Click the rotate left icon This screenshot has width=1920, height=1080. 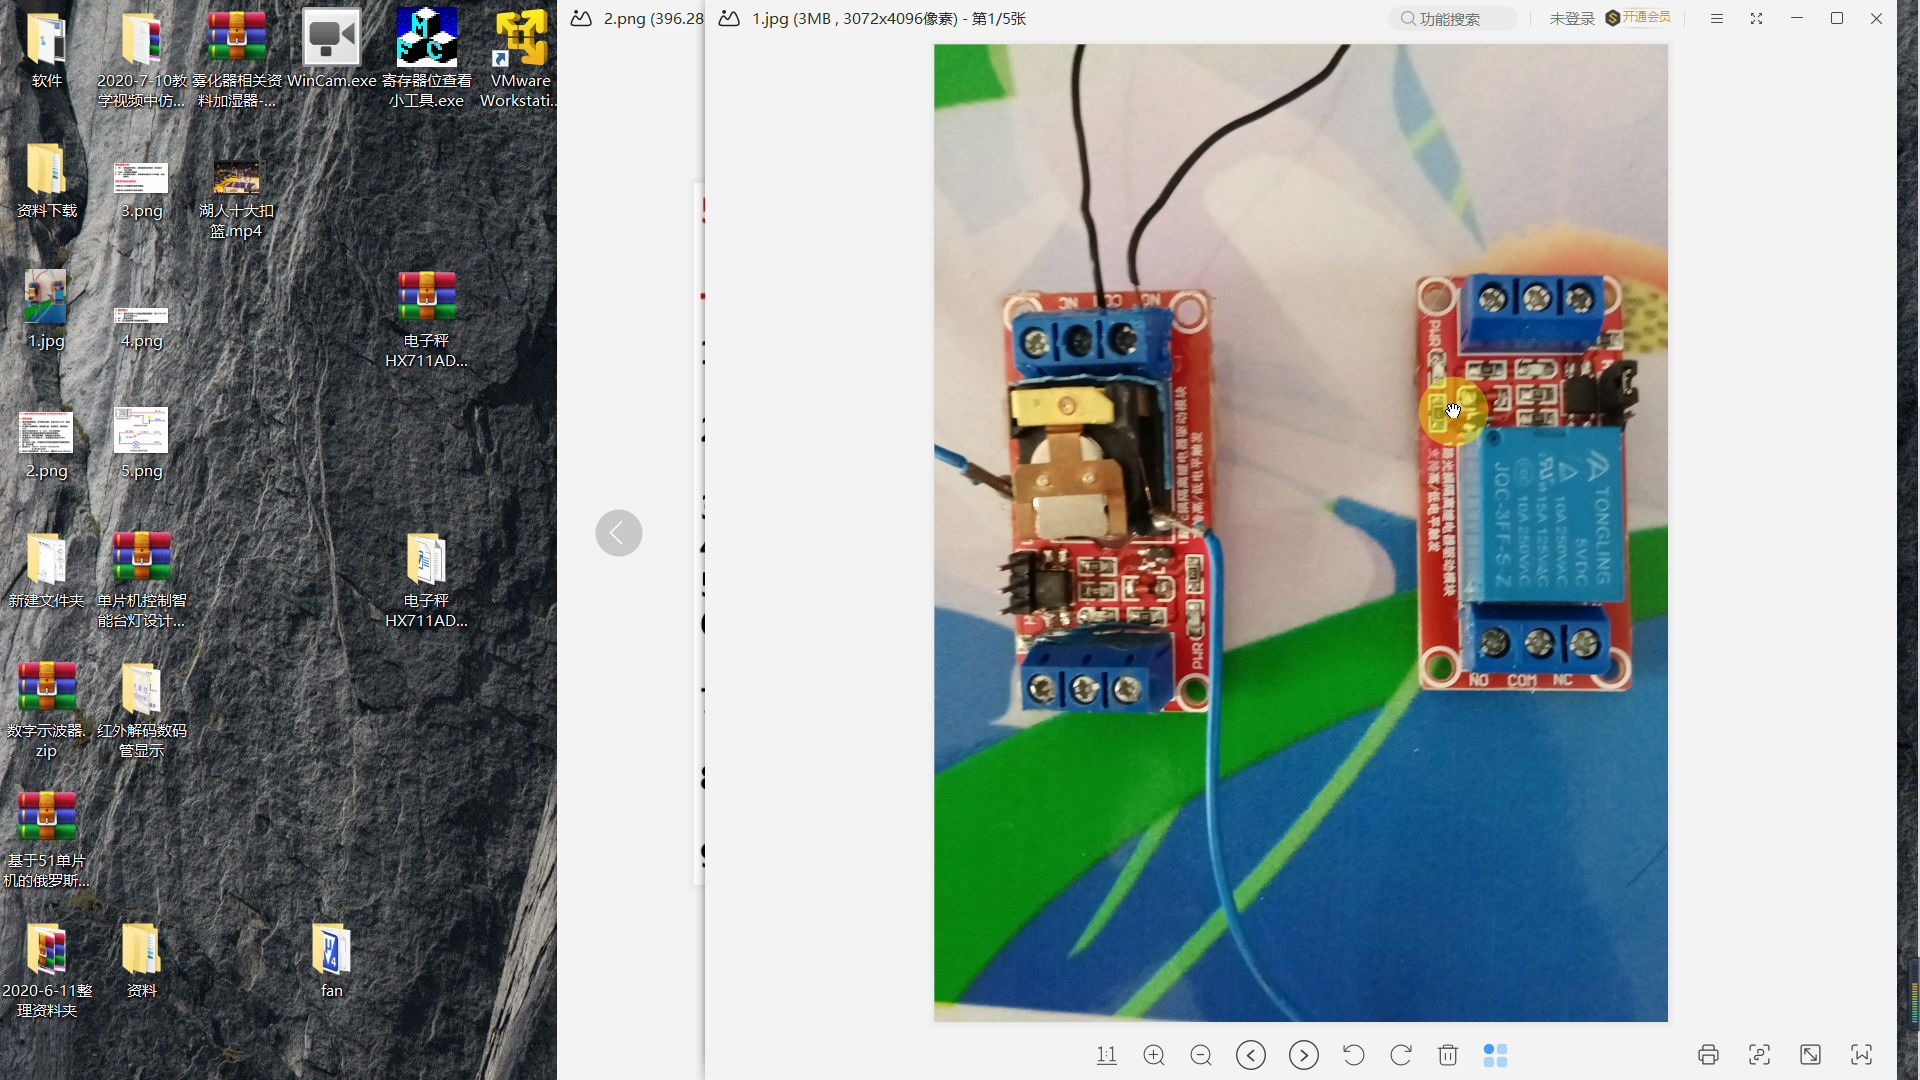tap(1352, 1054)
